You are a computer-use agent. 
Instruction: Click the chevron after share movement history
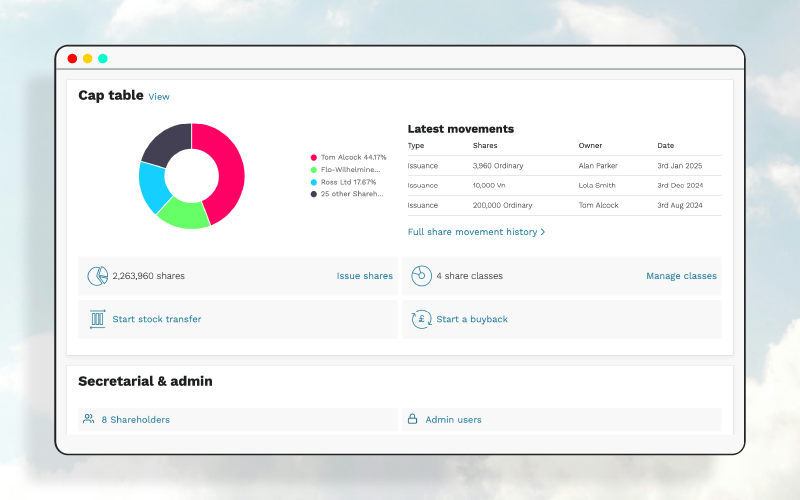click(x=543, y=232)
